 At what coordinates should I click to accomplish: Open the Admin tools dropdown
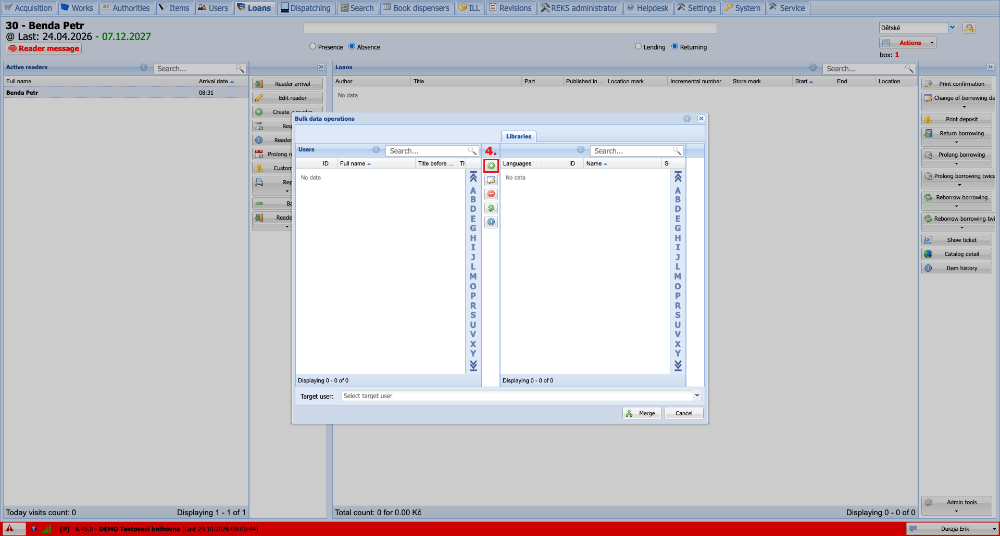(x=957, y=505)
